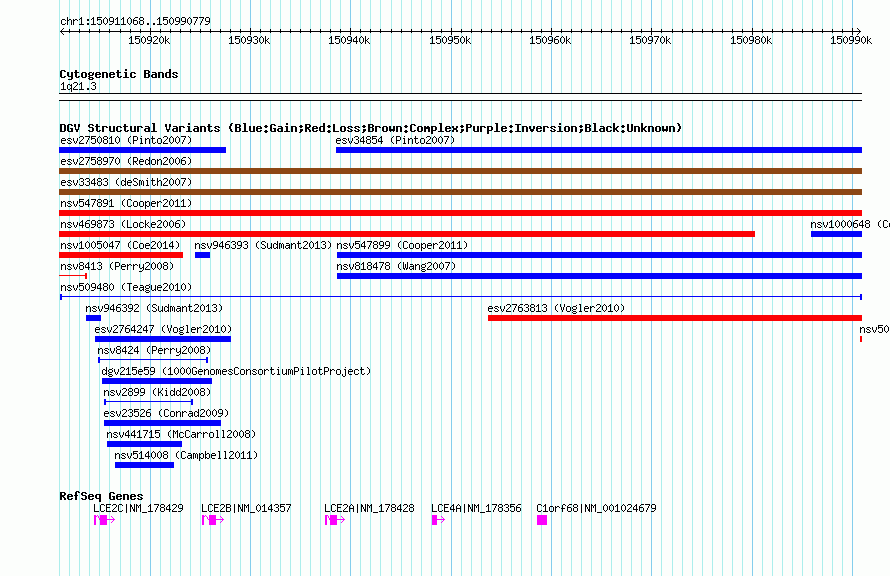Viewport: 890px width, 576px height.
Task: Click the small nsv946392 blue bar
Action: click(93, 318)
